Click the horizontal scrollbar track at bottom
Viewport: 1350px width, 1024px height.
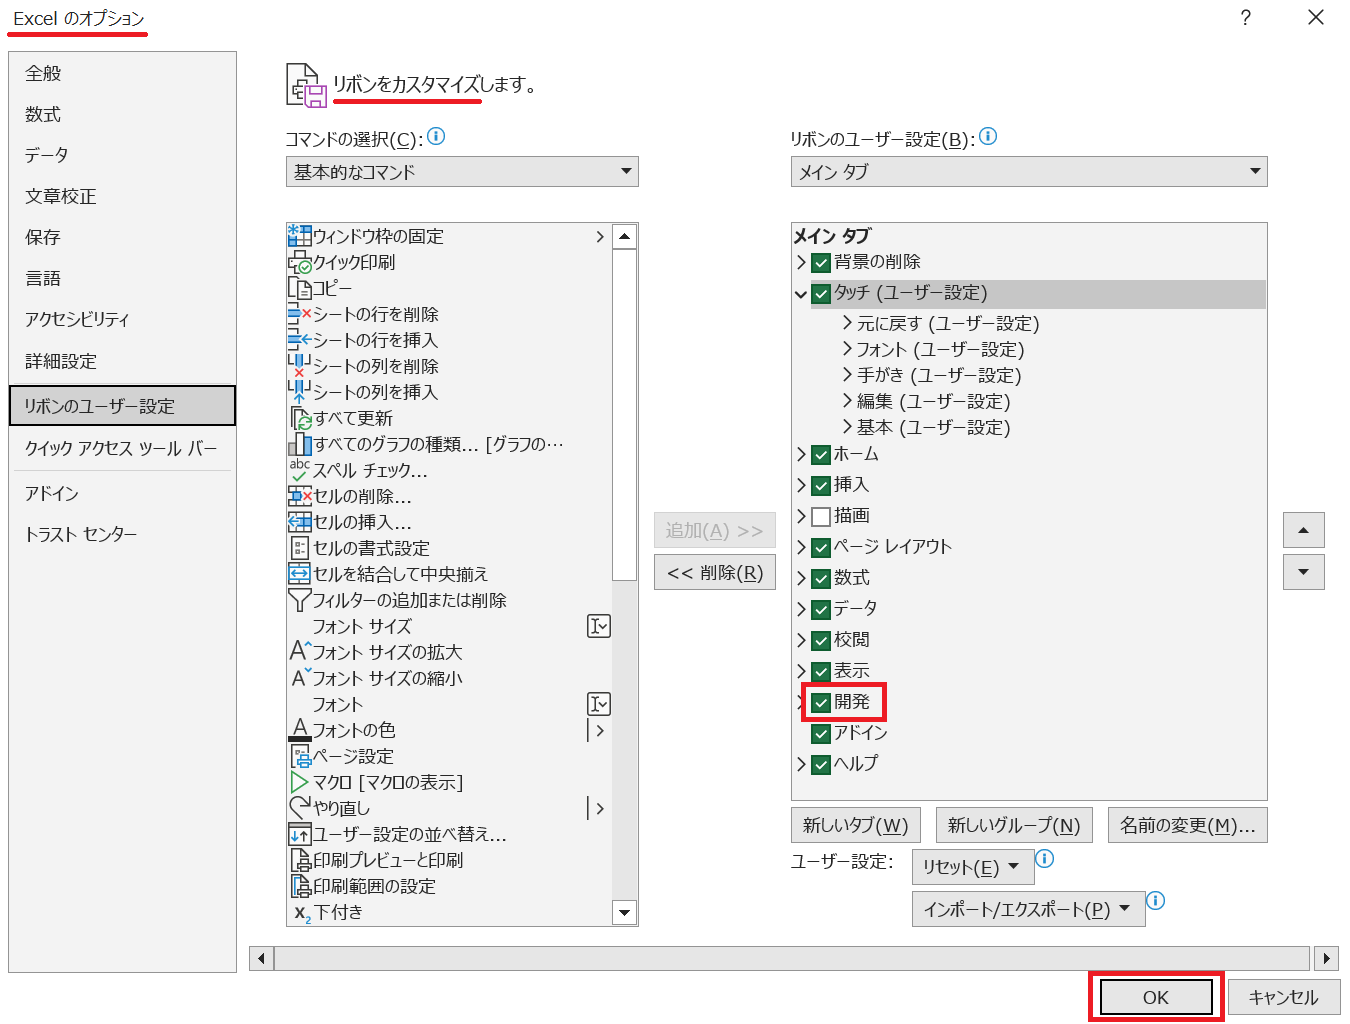[790, 958]
